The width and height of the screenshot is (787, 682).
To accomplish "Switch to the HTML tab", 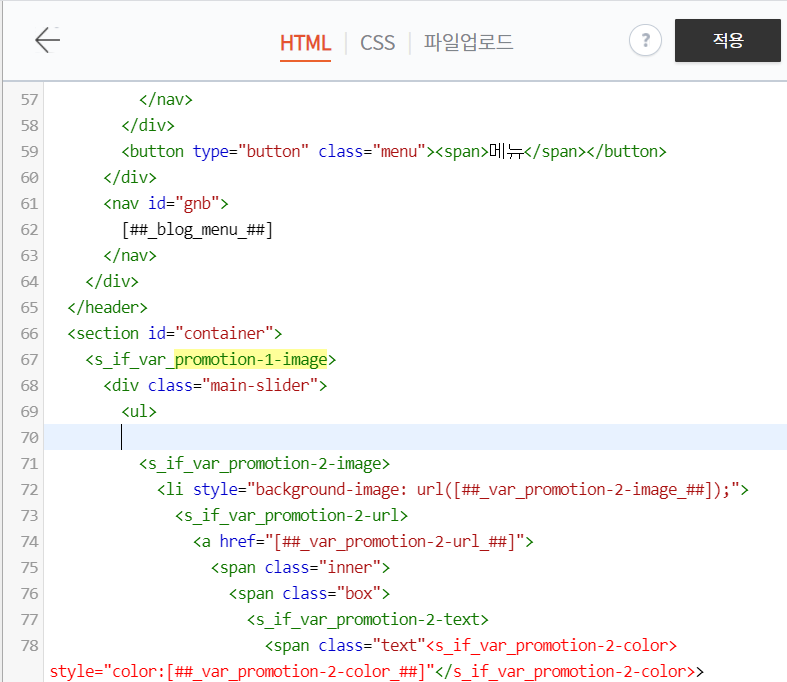I will coord(305,43).
